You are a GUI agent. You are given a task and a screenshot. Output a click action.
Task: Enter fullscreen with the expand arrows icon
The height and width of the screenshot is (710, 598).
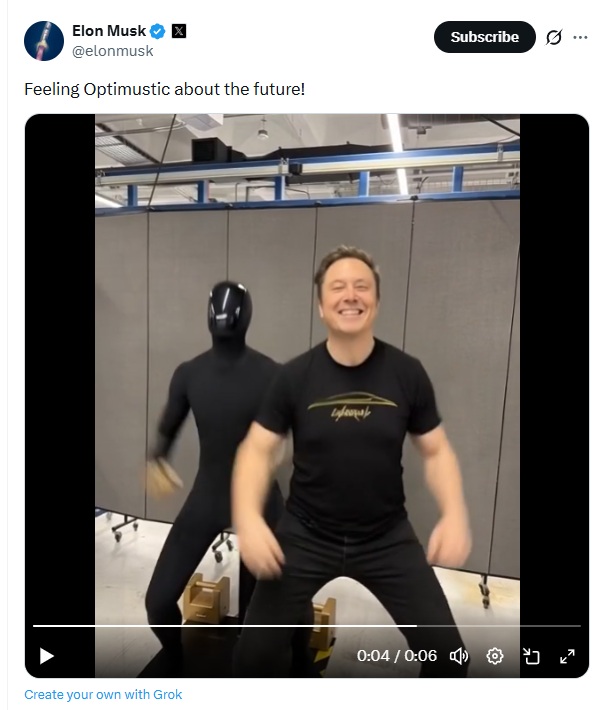pyautogui.click(x=567, y=656)
